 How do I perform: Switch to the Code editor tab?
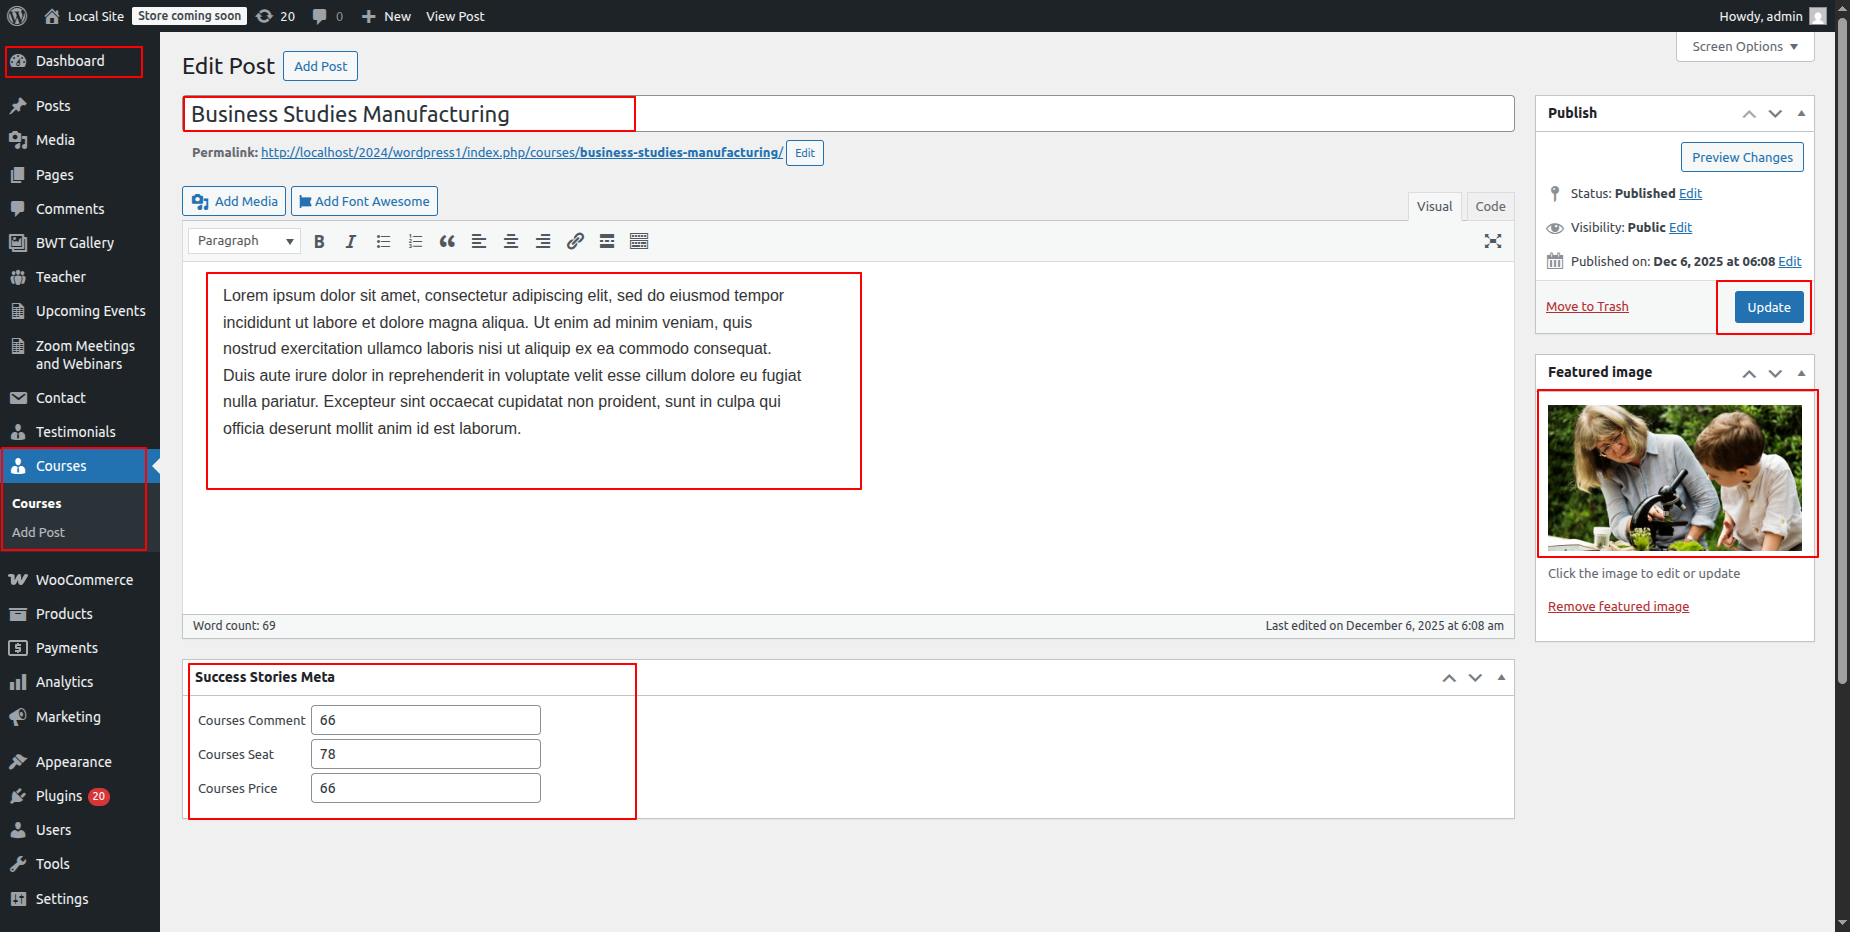click(x=1489, y=207)
